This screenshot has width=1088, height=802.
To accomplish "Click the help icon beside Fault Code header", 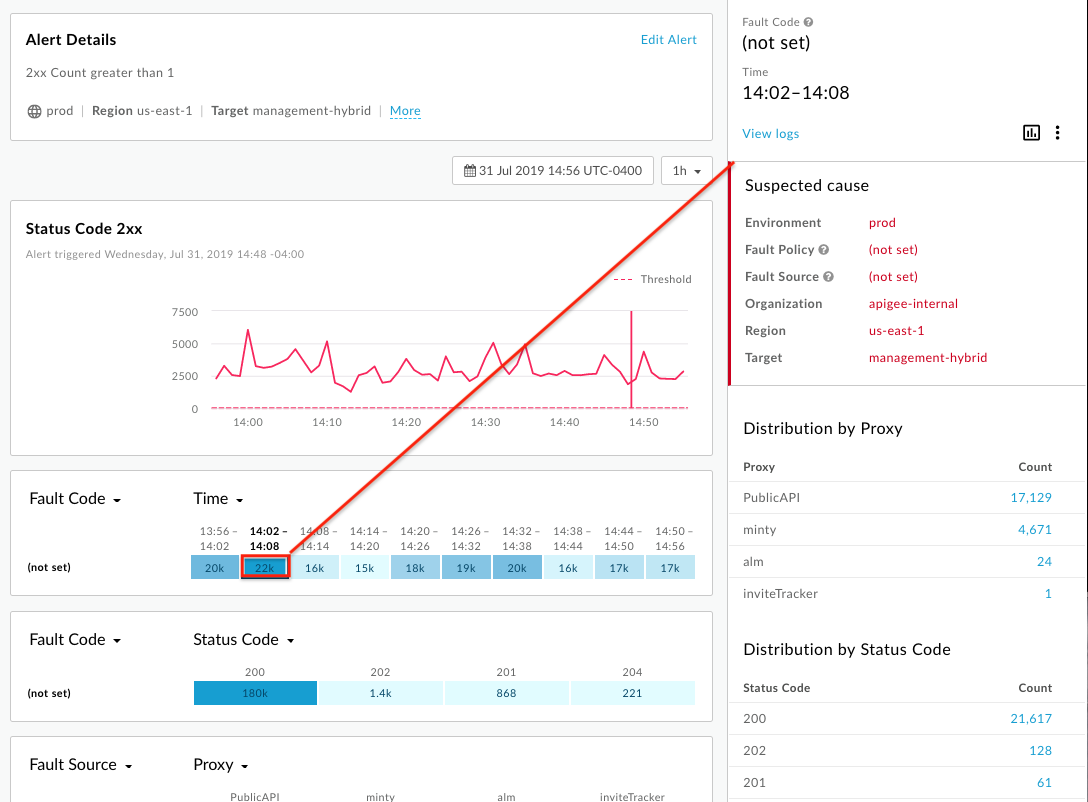I will [x=807, y=21].
